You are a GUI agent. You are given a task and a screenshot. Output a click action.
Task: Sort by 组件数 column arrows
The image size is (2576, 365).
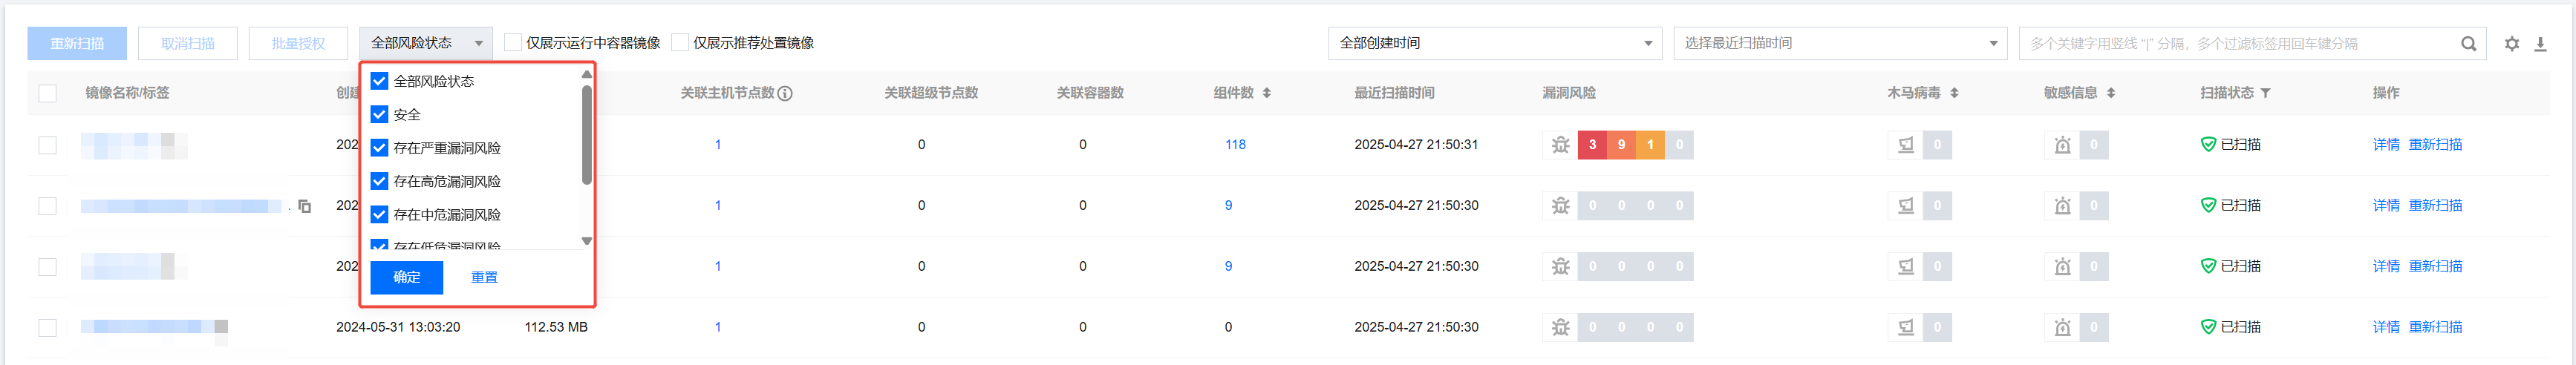[1266, 93]
